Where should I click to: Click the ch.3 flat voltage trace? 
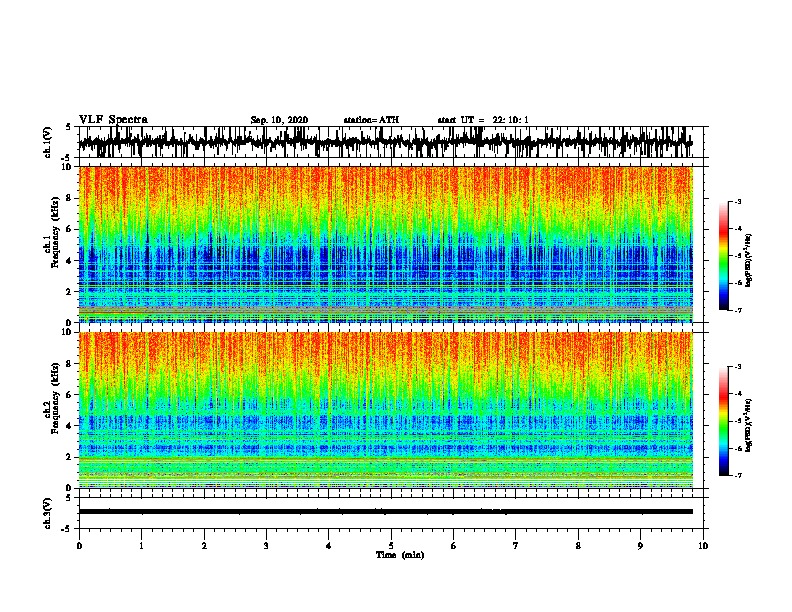[386, 512]
